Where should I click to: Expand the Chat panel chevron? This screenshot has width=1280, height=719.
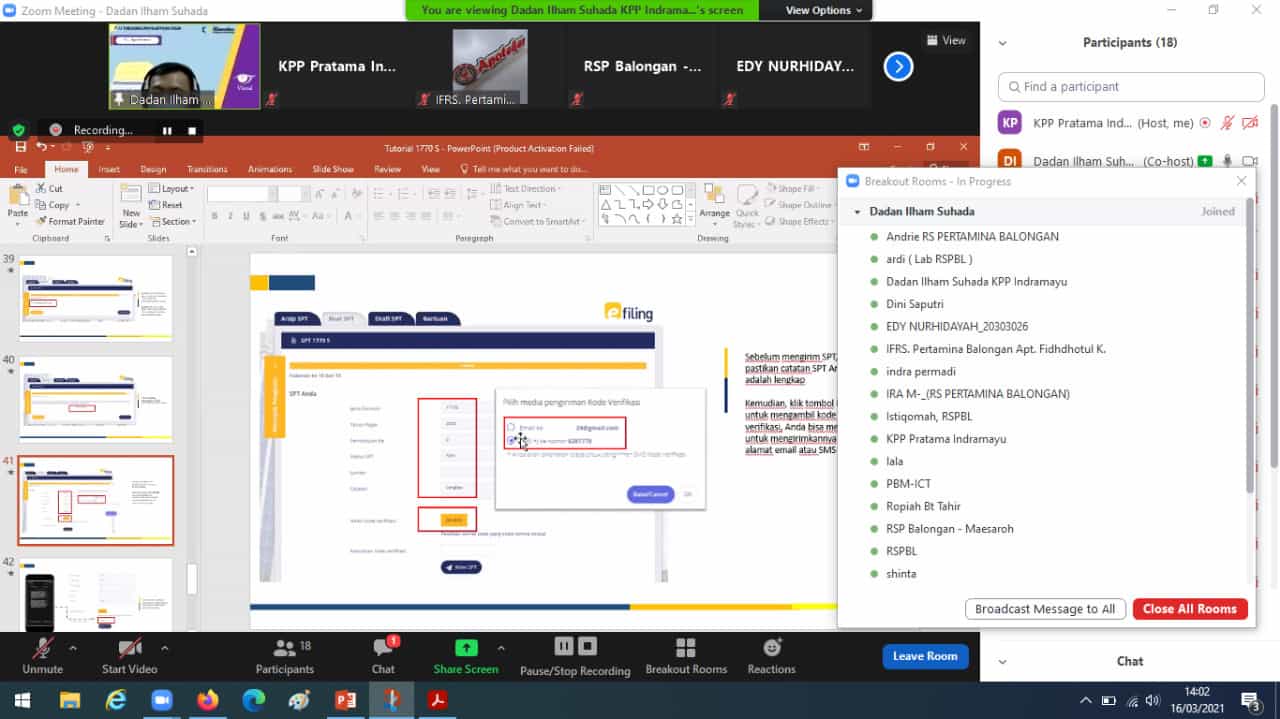[x=1002, y=661]
